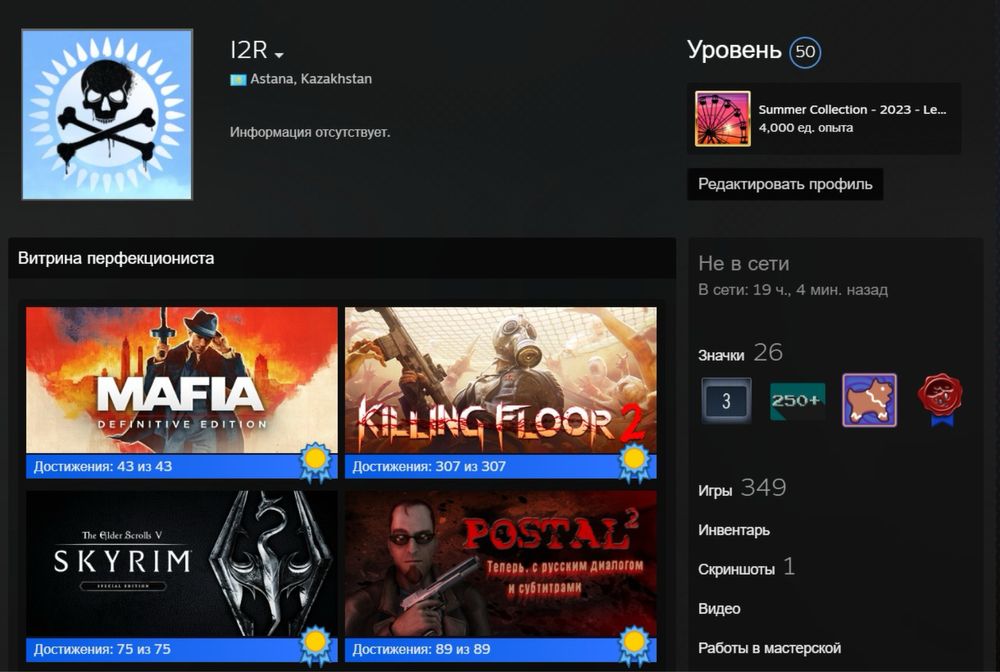Open the years of service badge numbered 3
This screenshot has height=672, width=1000.
[x=726, y=400]
